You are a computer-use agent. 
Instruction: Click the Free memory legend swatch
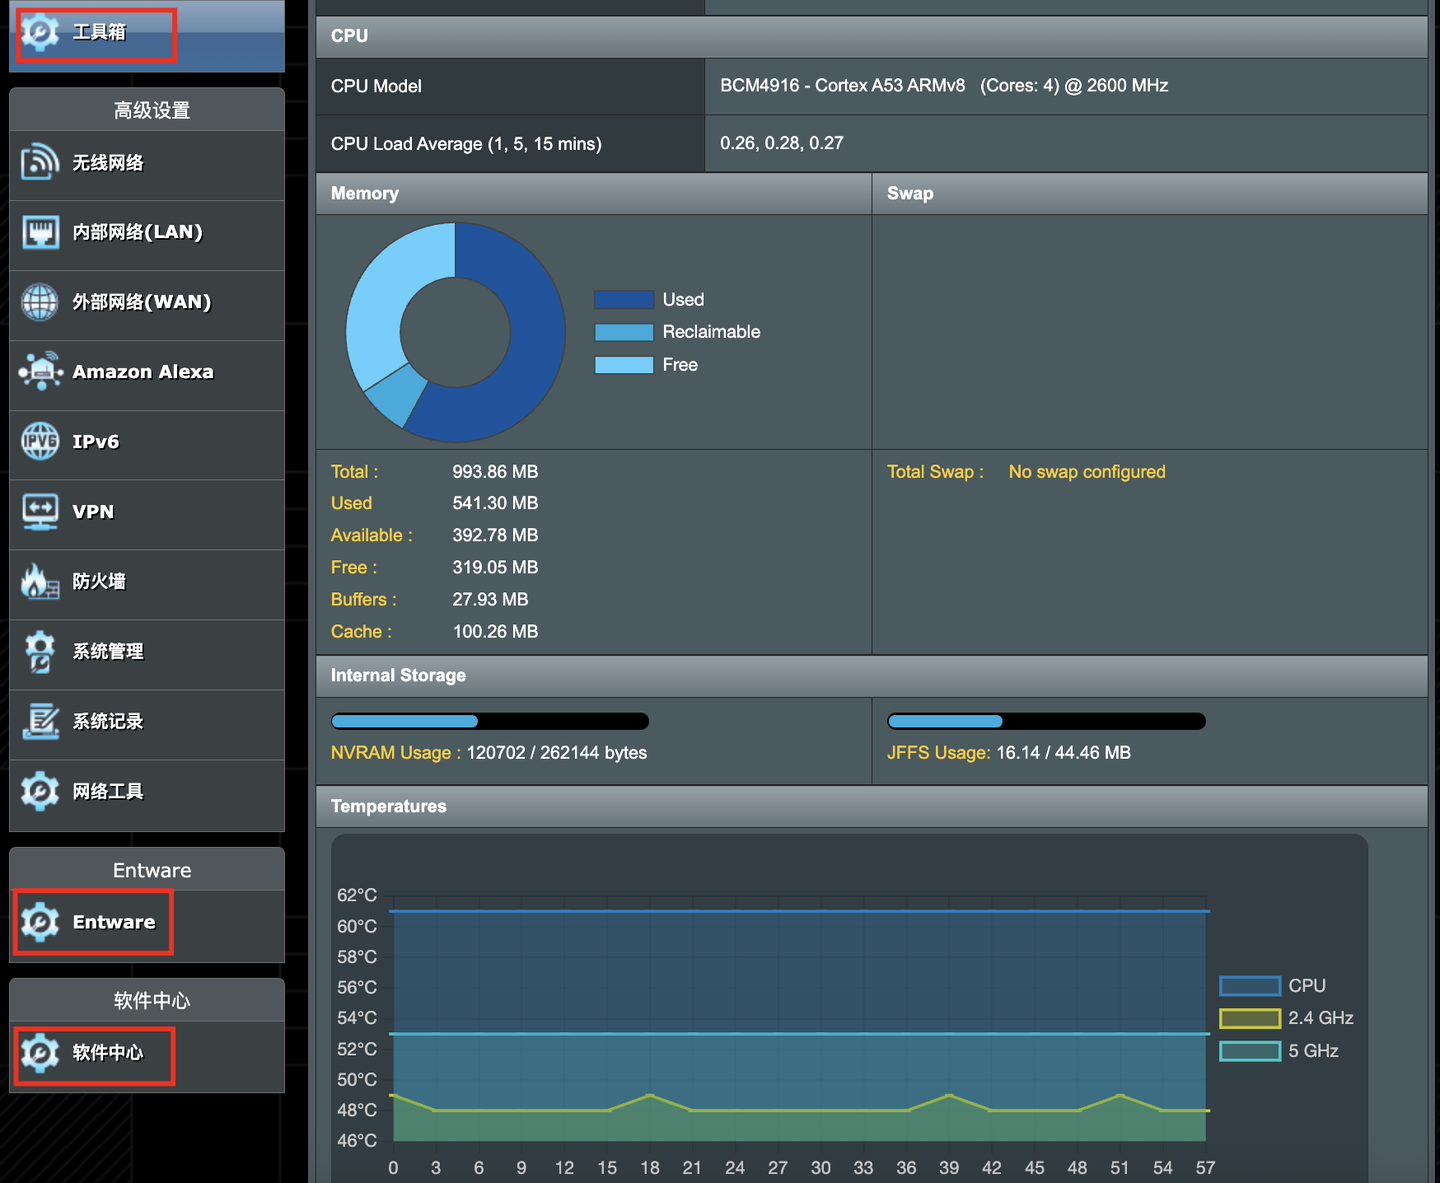point(624,365)
